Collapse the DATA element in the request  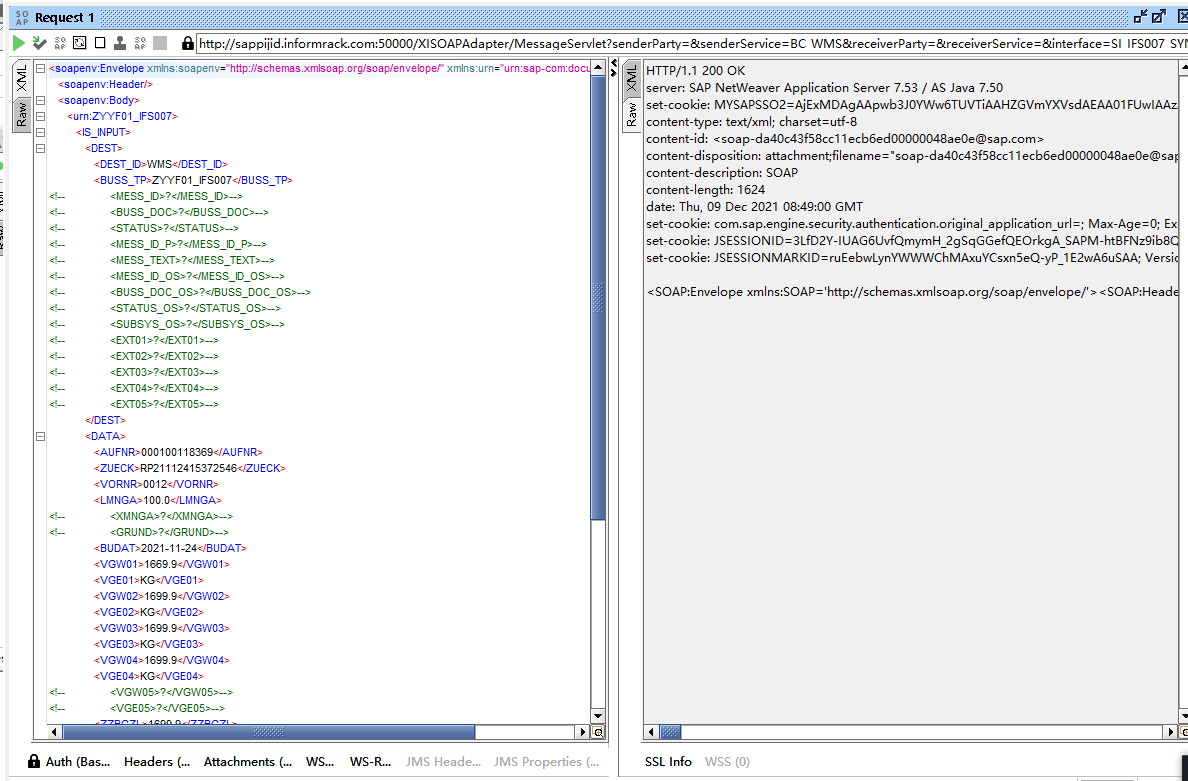(x=39, y=436)
